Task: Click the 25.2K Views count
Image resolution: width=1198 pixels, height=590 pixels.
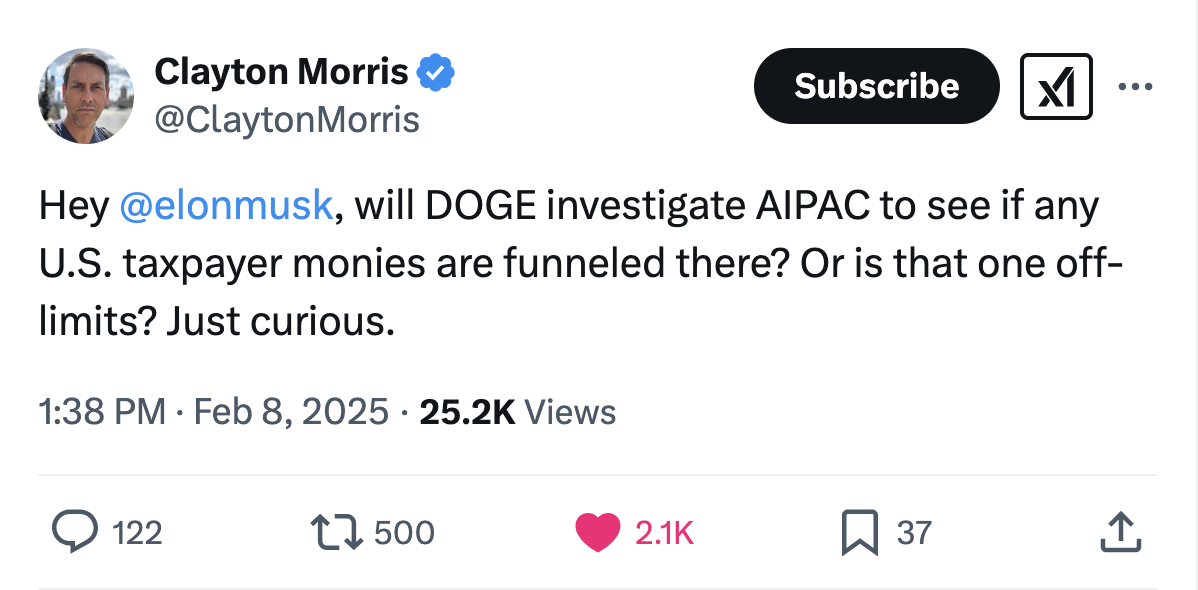Action: click(517, 413)
